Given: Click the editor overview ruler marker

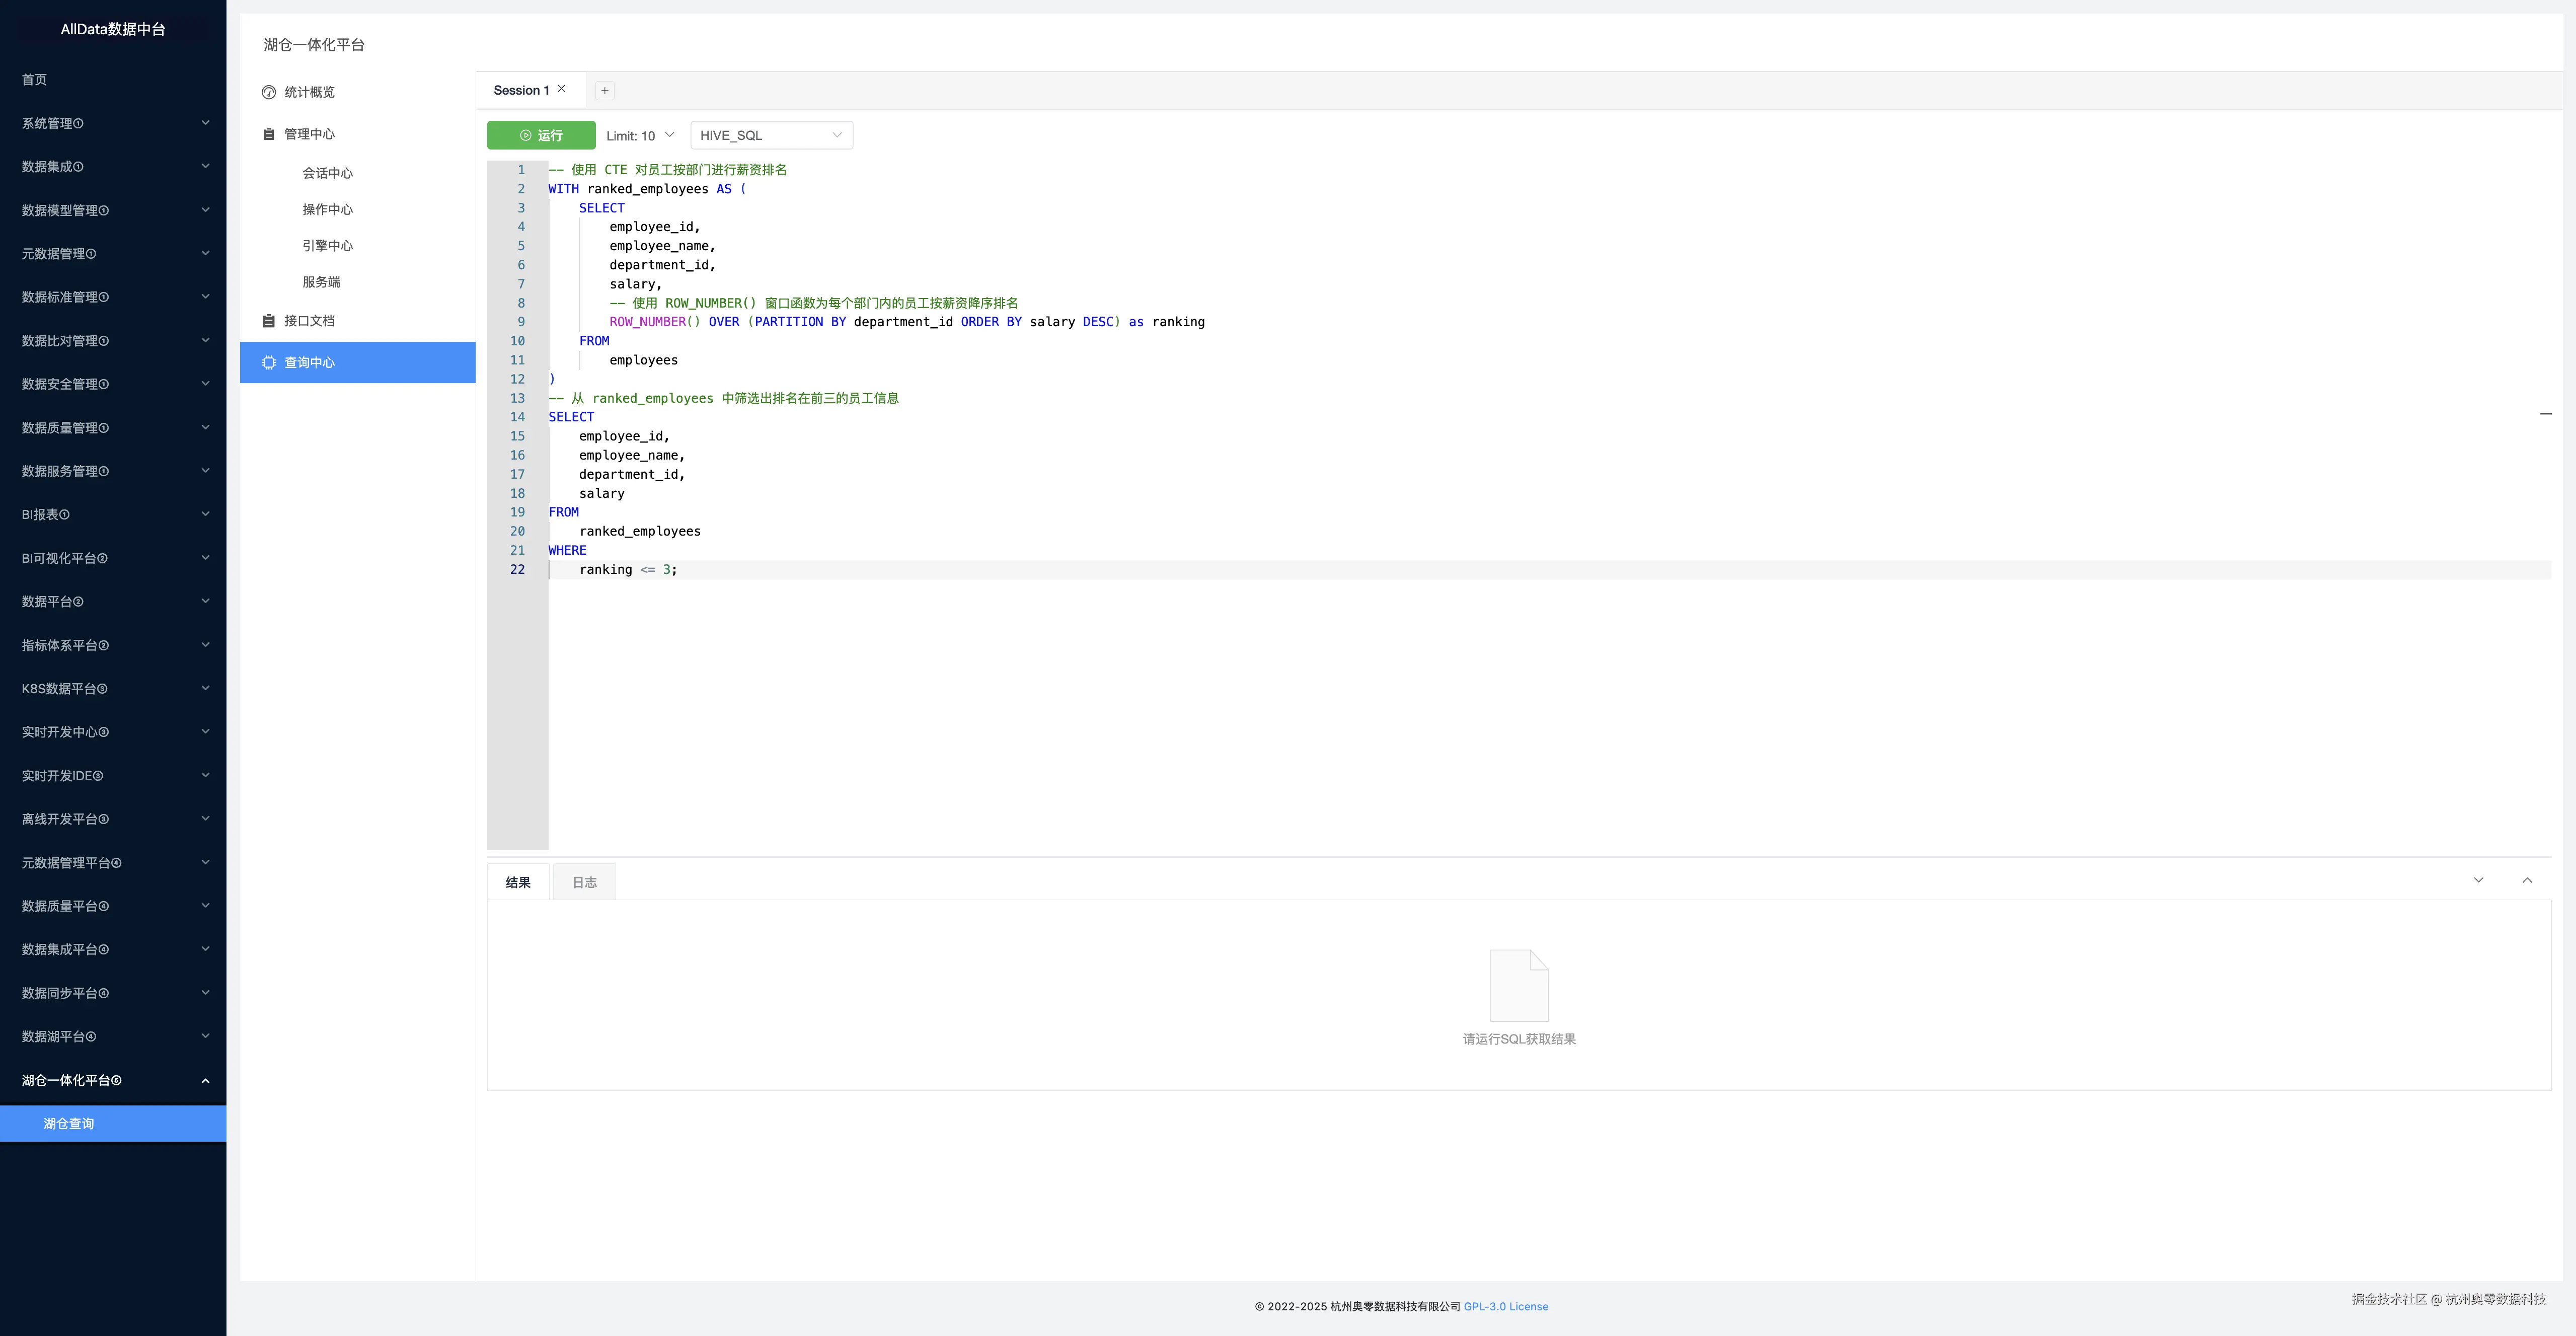Looking at the screenshot, I should pyautogui.click(x=2545, y=413).
